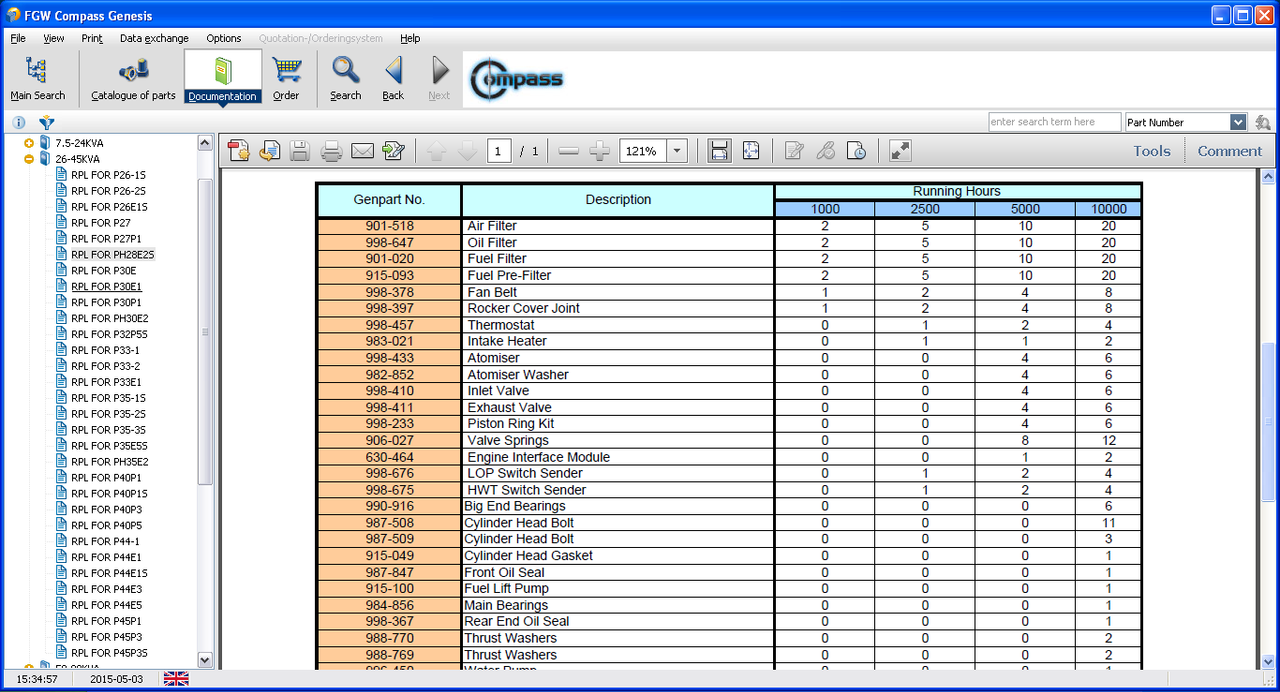Screen dimensions: 1280x692
Task: Collapse the 26-45KVA tree node
Action: [29, 159]
